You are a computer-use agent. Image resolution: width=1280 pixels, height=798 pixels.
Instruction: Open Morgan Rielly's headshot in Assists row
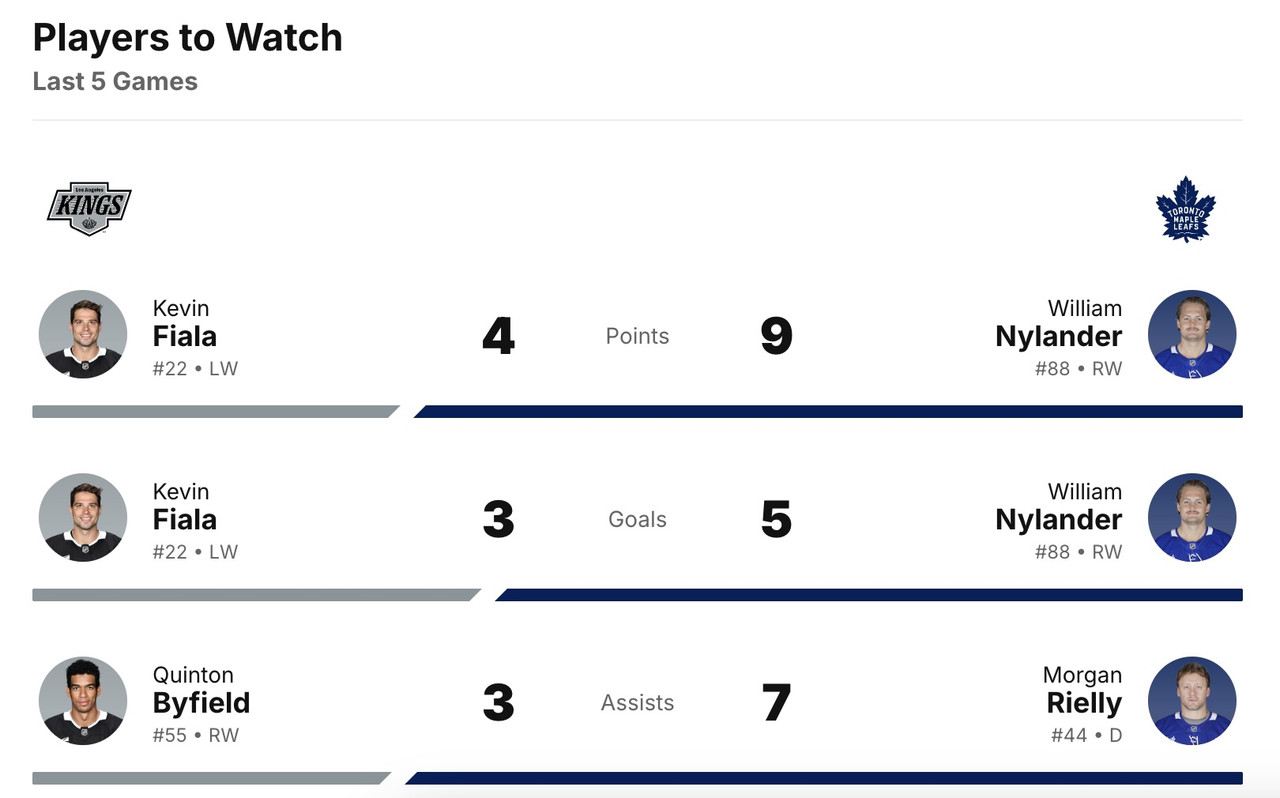(1192, 701)
